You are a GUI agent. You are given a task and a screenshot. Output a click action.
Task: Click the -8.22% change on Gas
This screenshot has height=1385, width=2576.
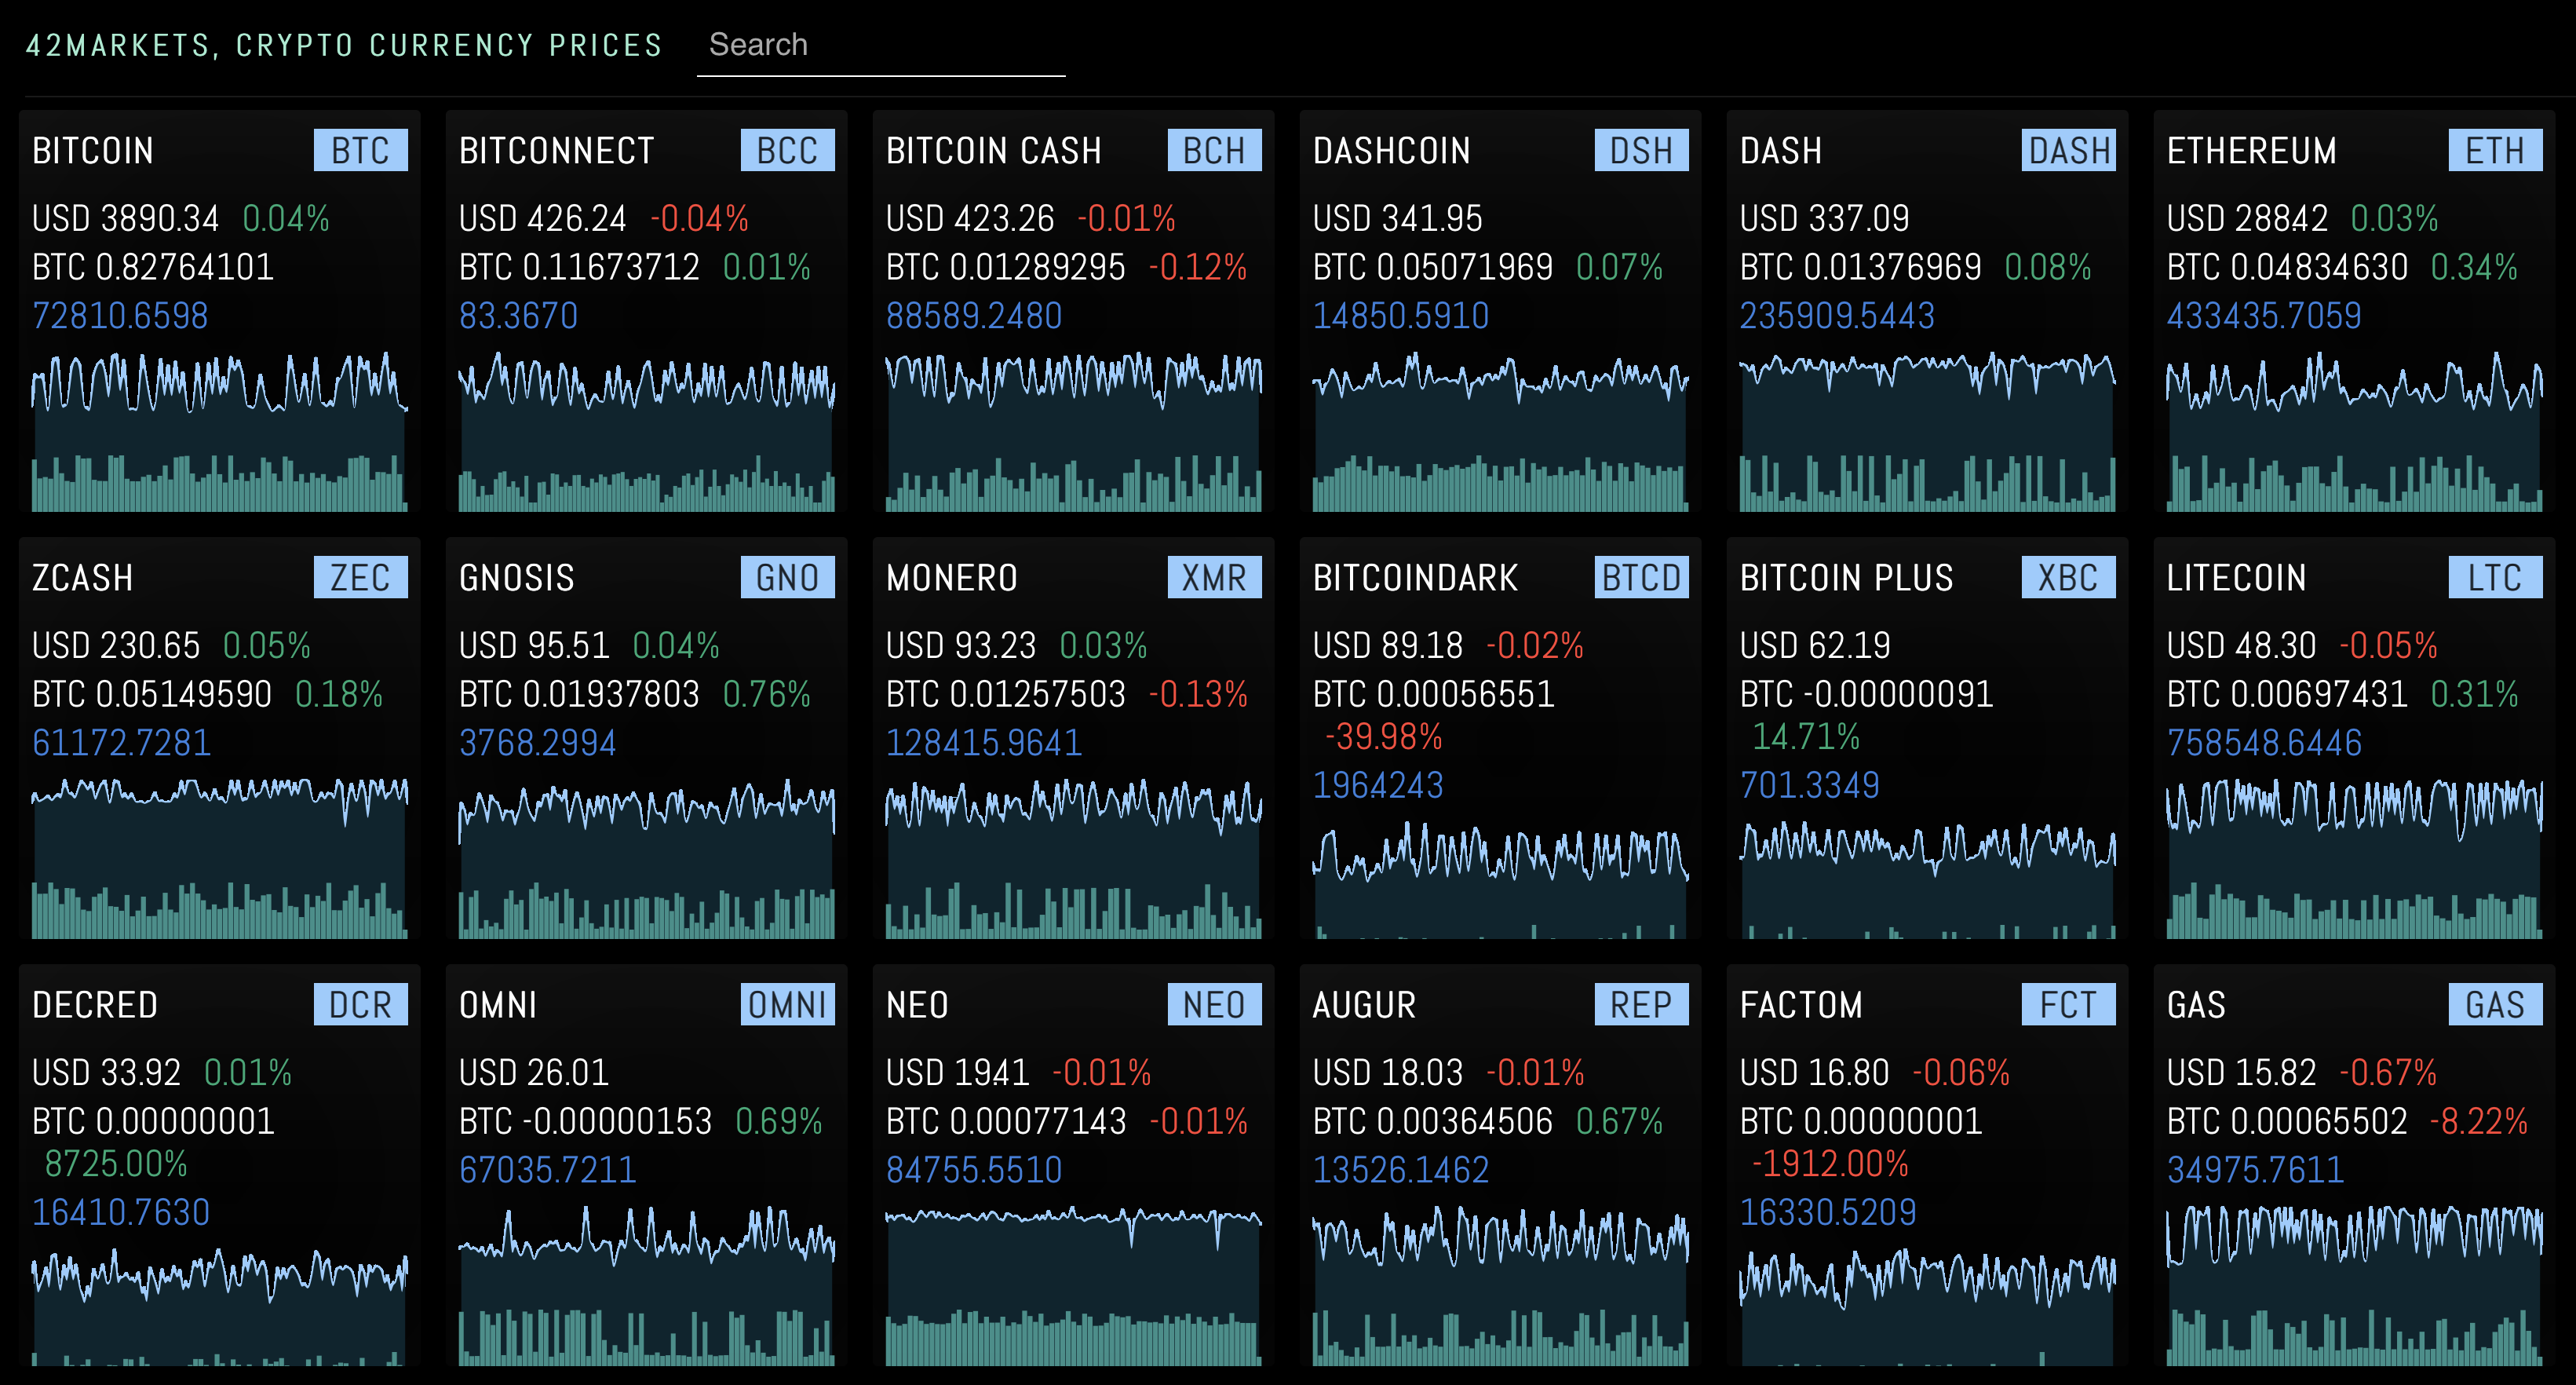[2479, 1121]
